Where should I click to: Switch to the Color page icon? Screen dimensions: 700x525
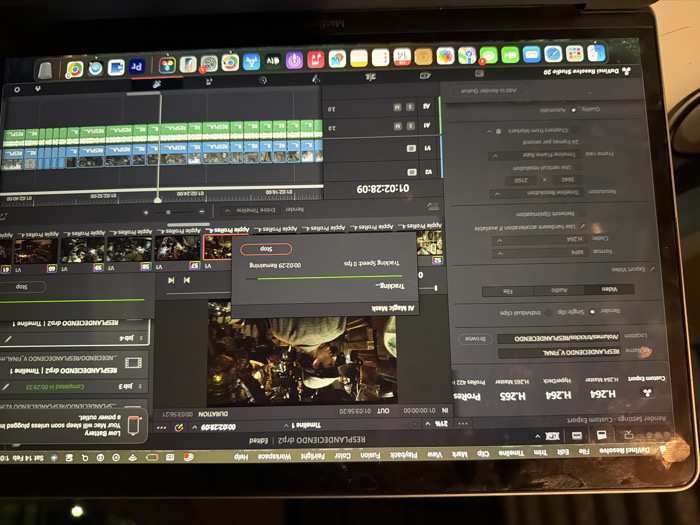coord(263,80)
